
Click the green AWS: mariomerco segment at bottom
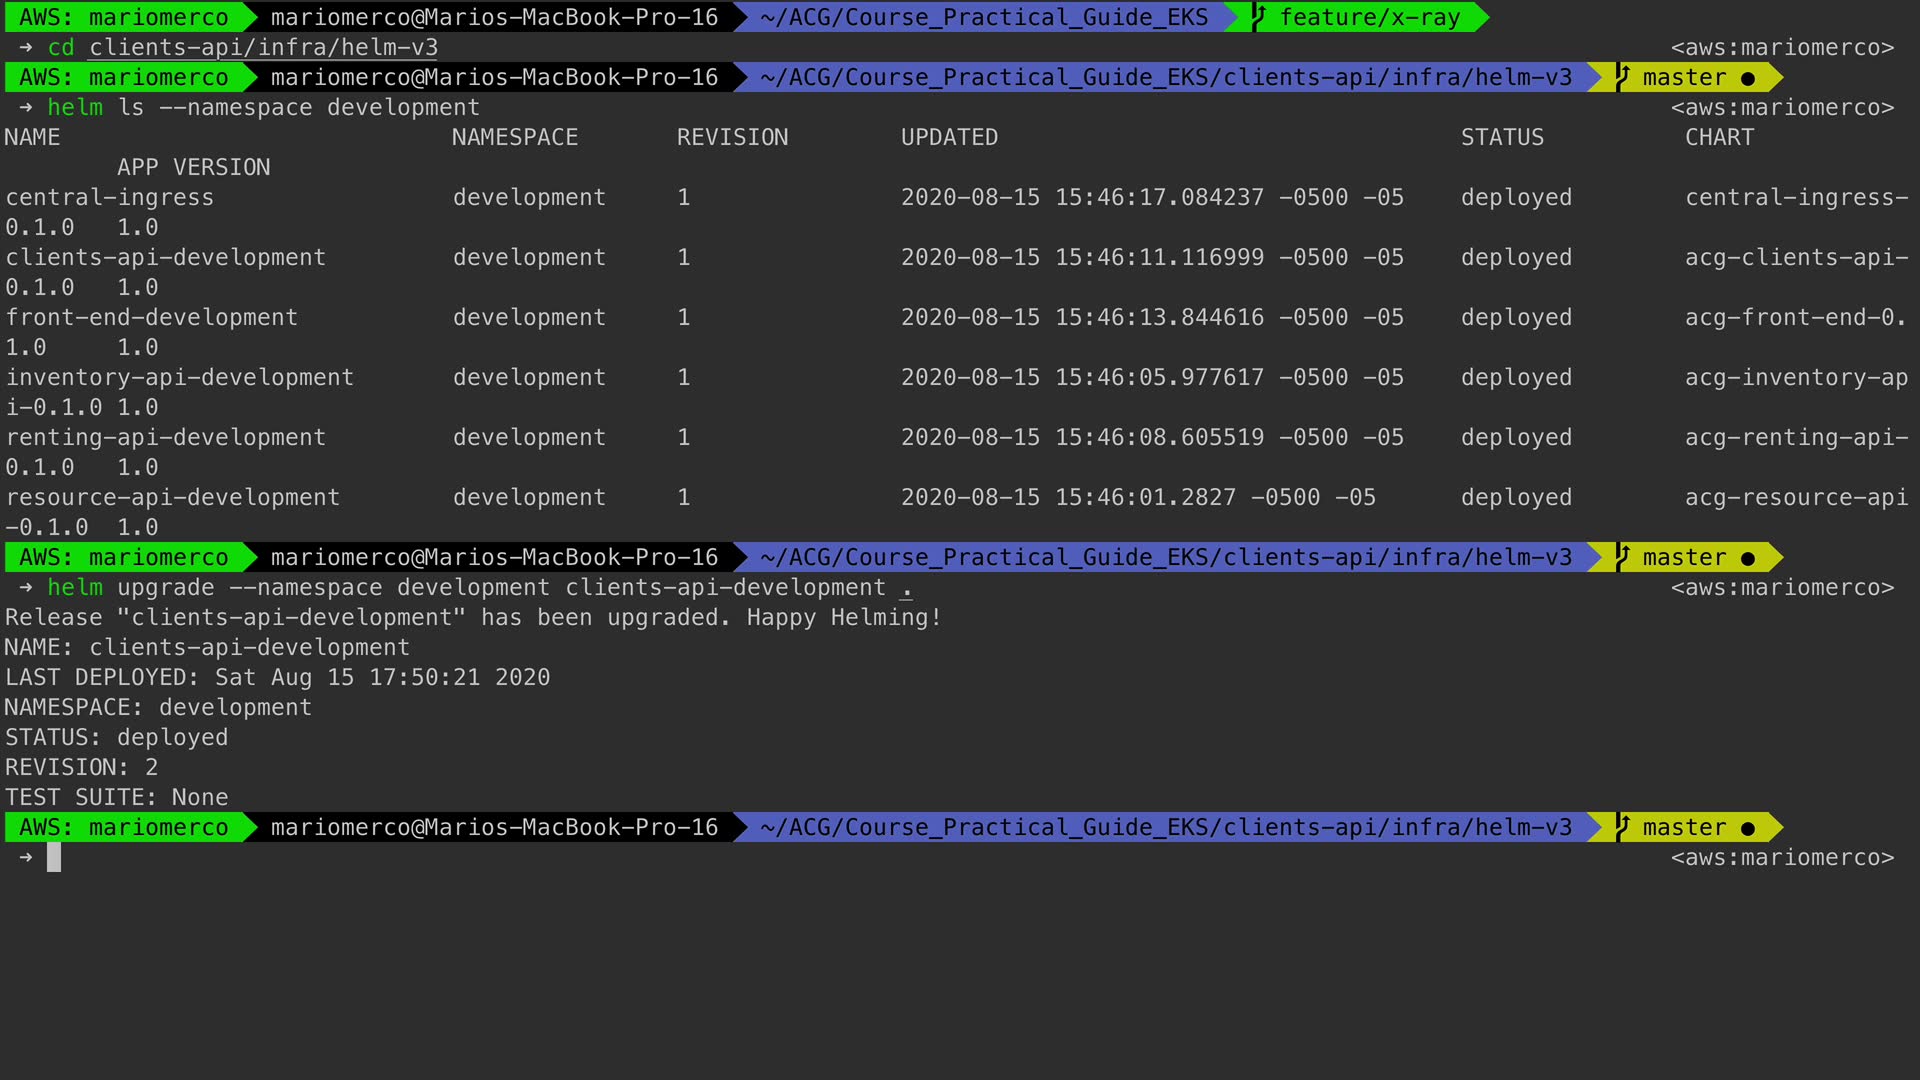pyautogui.click(x=124, y=827)
